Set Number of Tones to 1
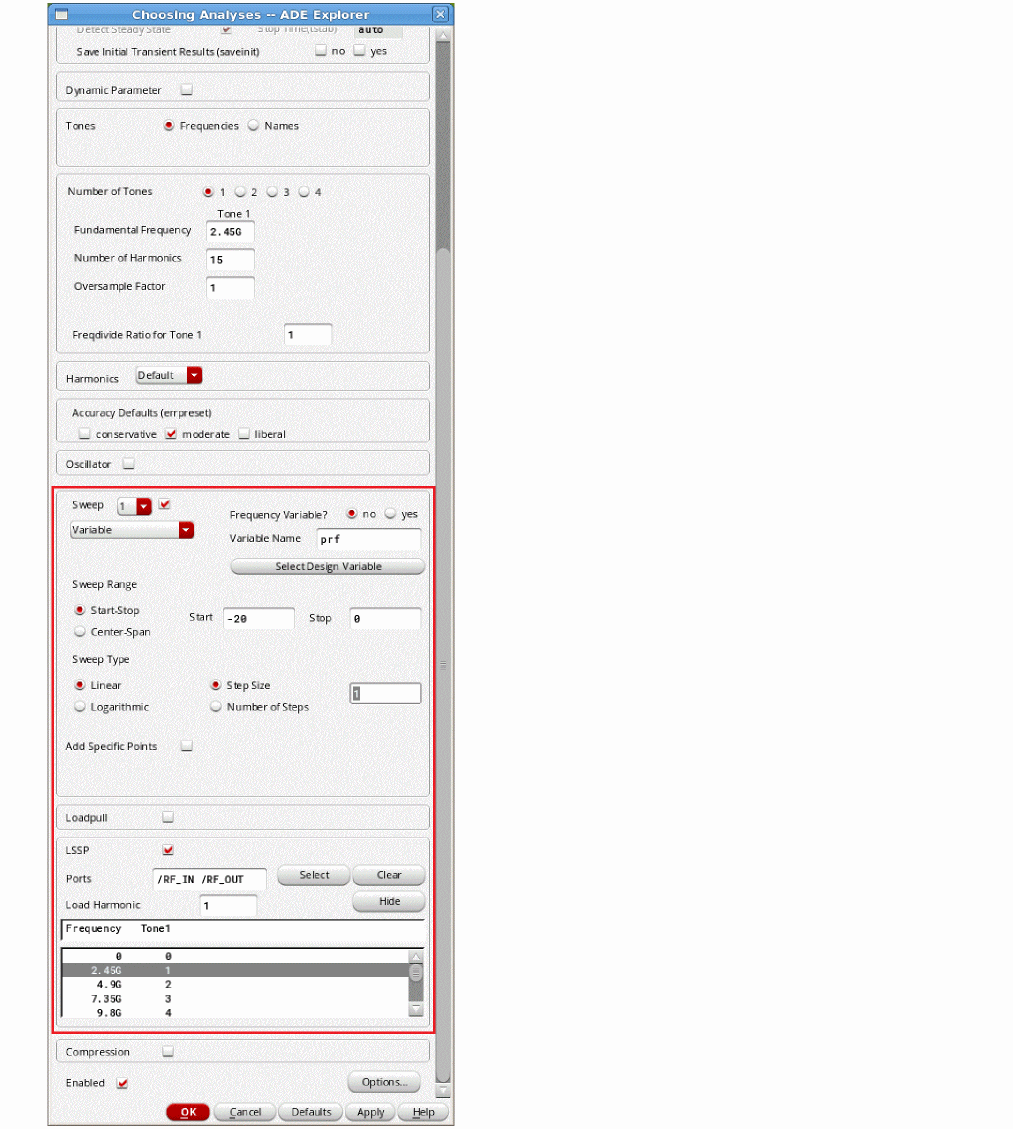This screenshot has width=1013, height=1129. pos(208,192)
